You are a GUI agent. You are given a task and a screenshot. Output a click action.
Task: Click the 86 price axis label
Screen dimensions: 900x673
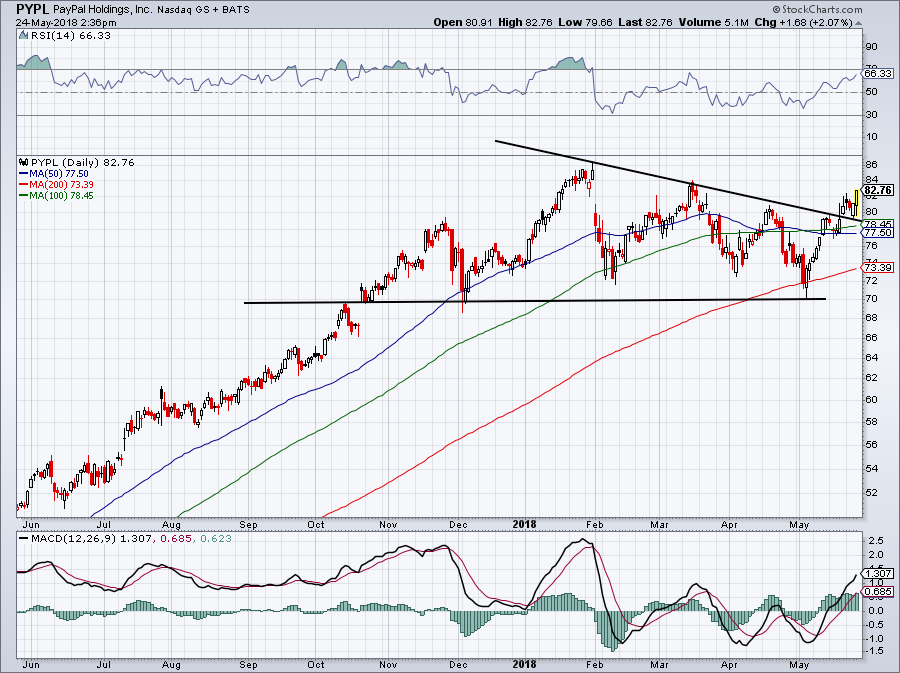871,164
